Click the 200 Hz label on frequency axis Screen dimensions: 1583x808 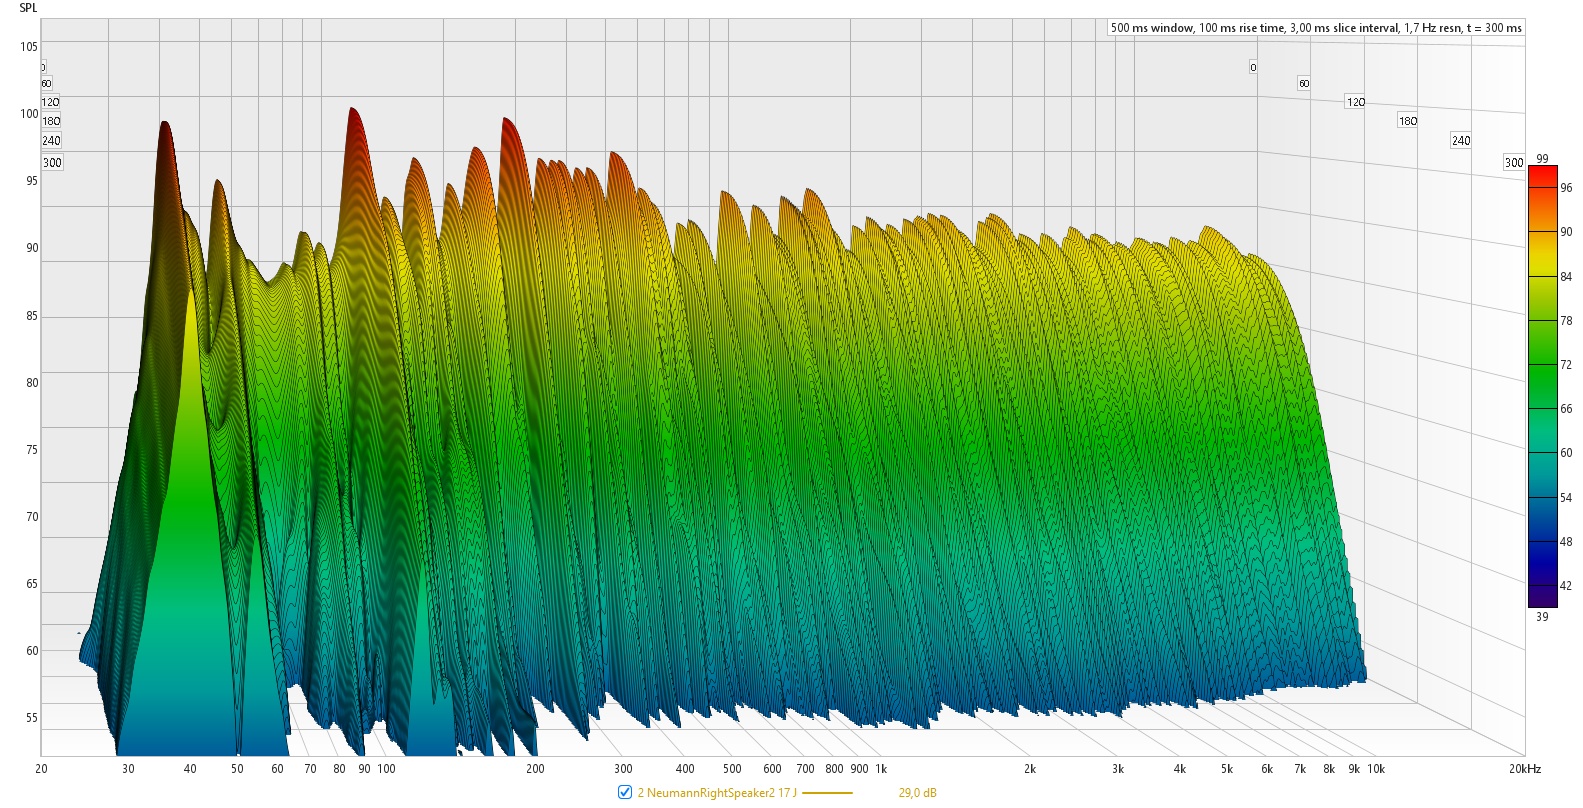click(535, 769)
